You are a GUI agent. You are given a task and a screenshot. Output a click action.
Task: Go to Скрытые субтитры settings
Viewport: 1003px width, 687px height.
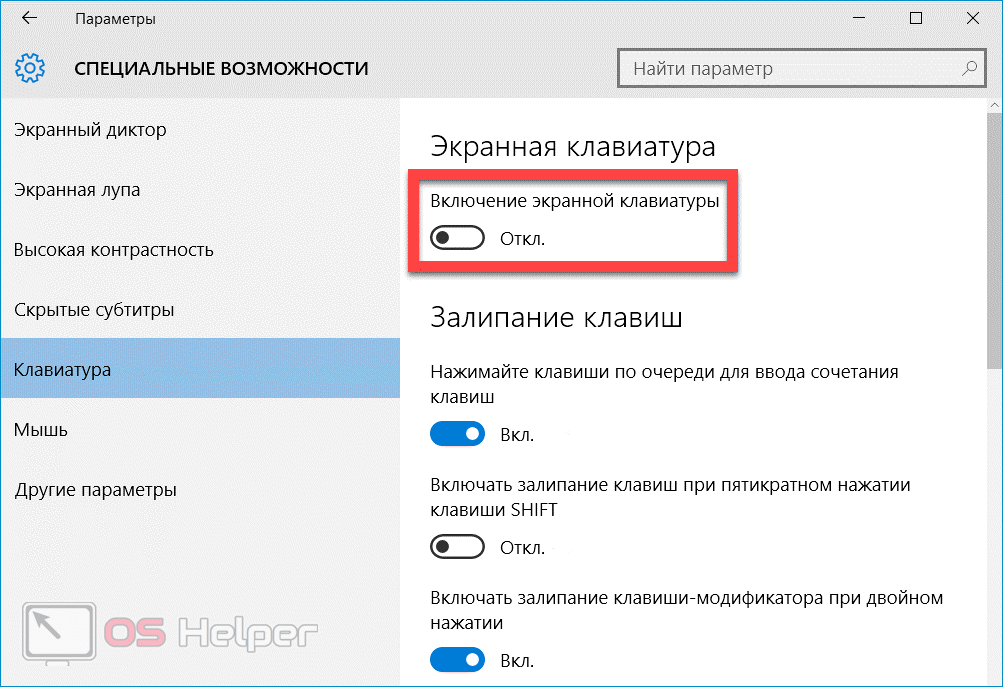(x=94, y=310)
